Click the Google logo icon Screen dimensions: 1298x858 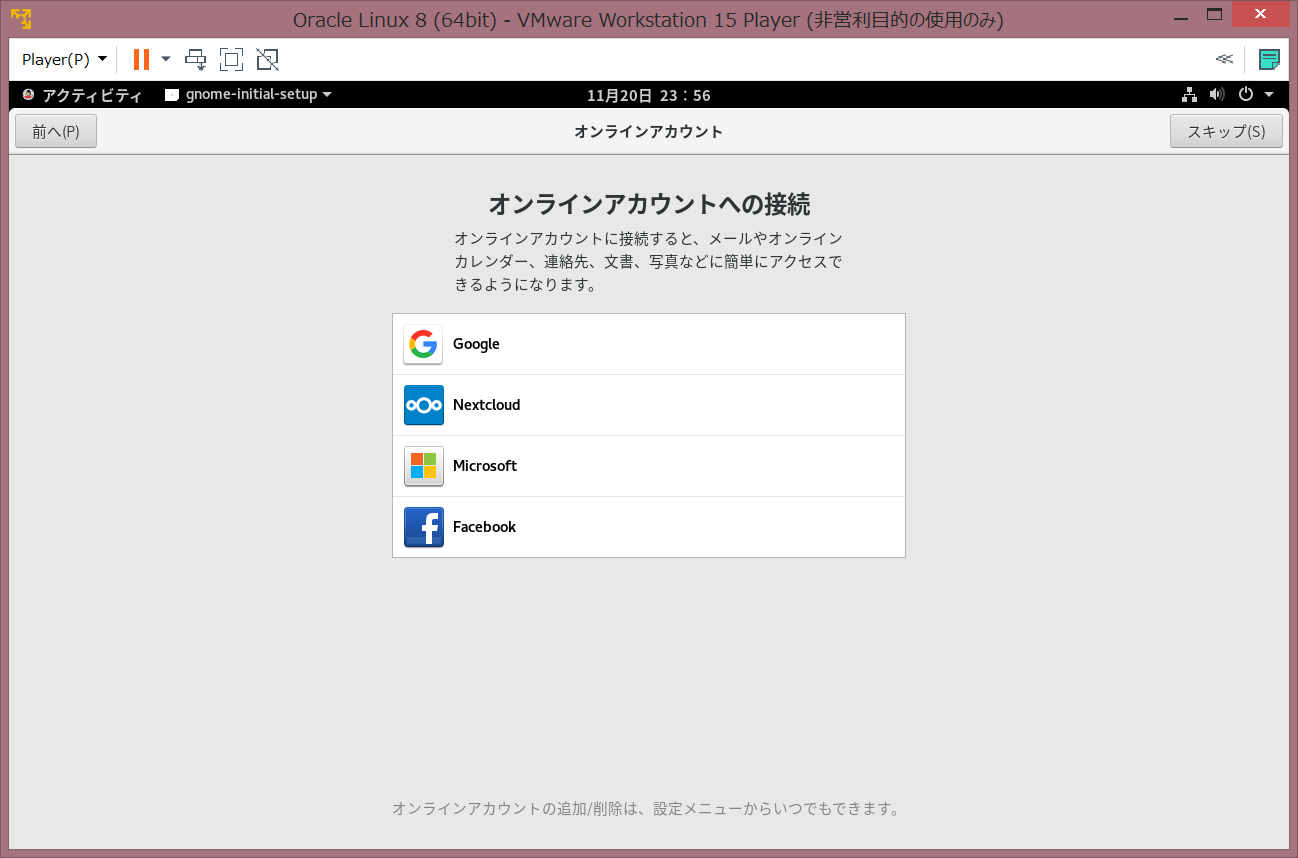pyautogui.click(x=423, y=344)
